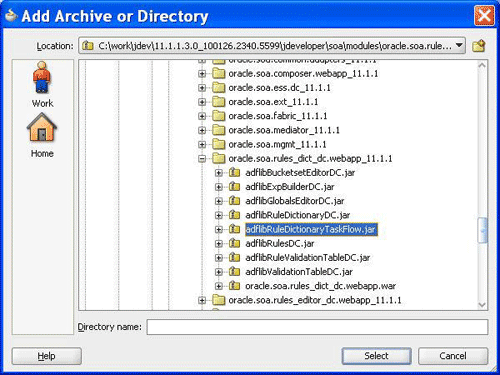Image resolution: width=500 pixels, height=375 pixels.
Task: Click folder icon of oracle.soa.rules_dict_dc.webapp_11.1.1
Action: click(218, 159)
